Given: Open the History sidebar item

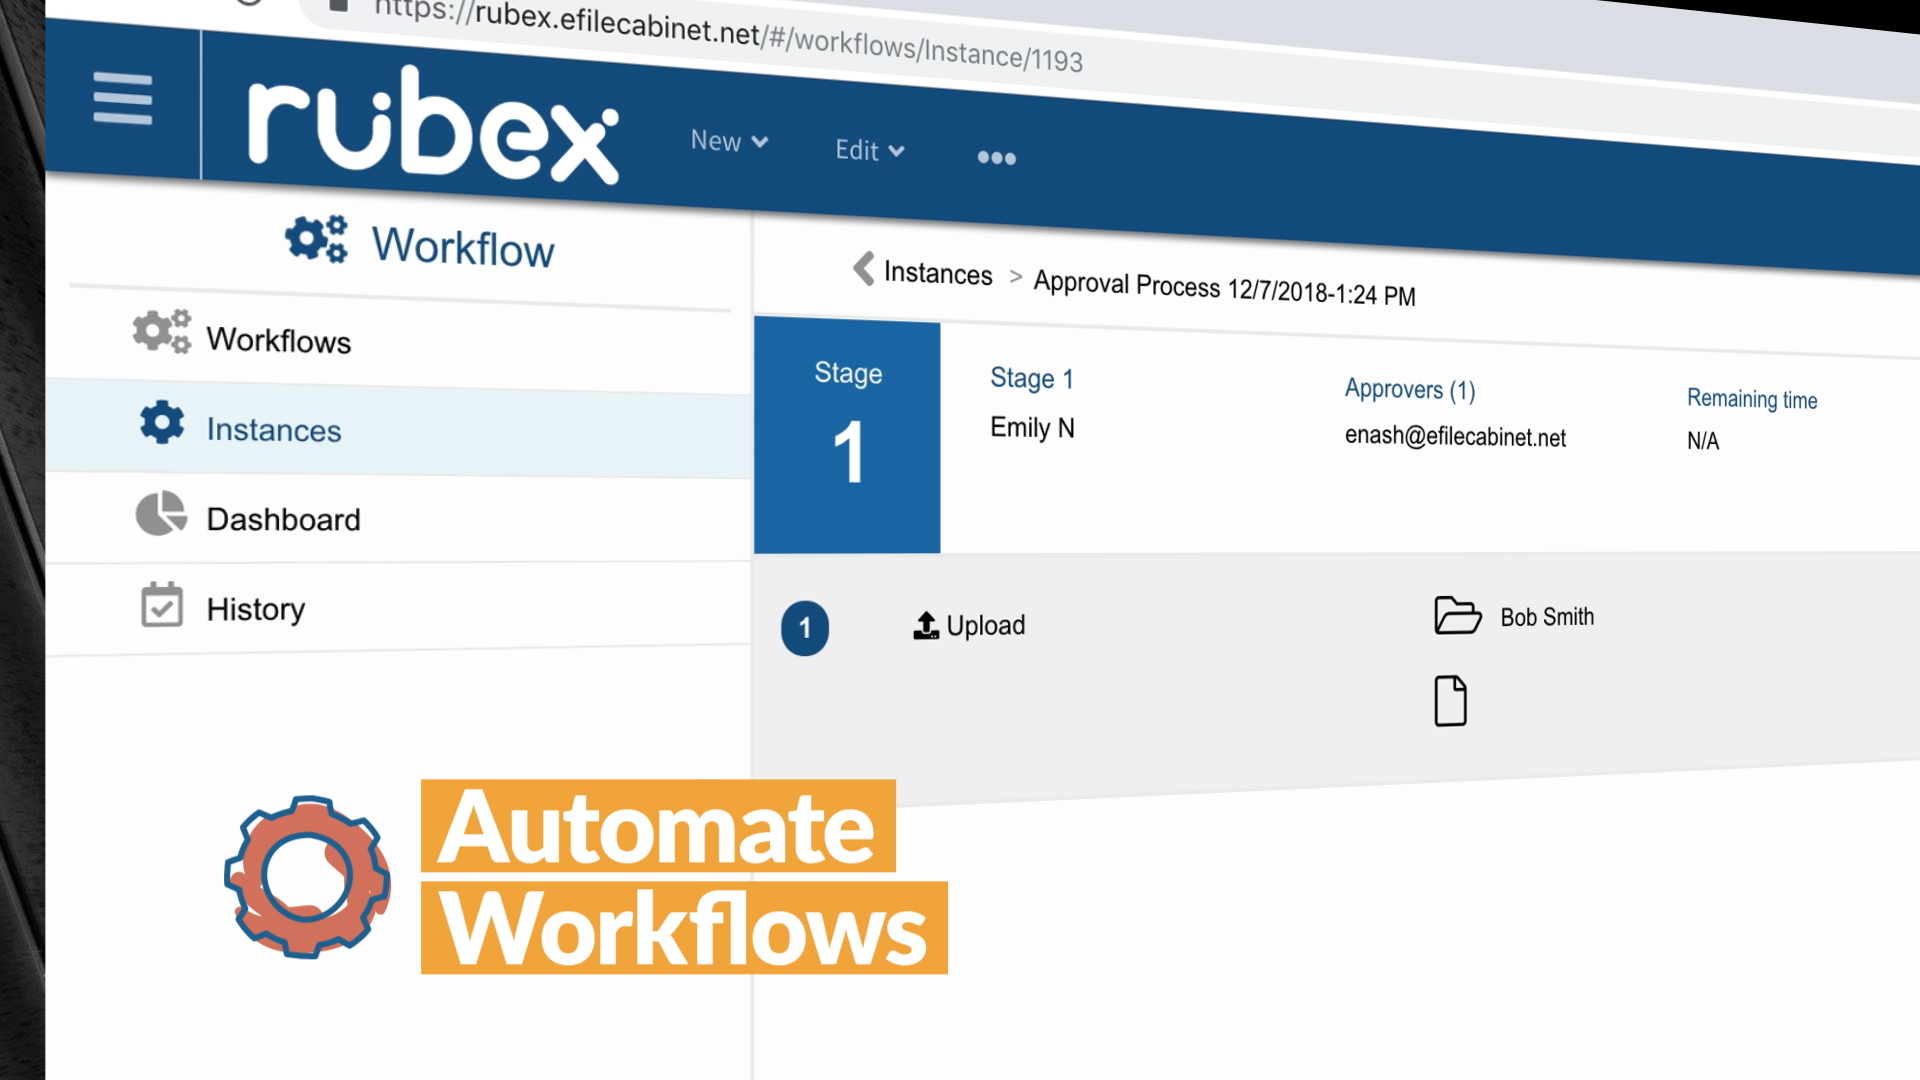Looking at the screenshot, I should 255,609.
